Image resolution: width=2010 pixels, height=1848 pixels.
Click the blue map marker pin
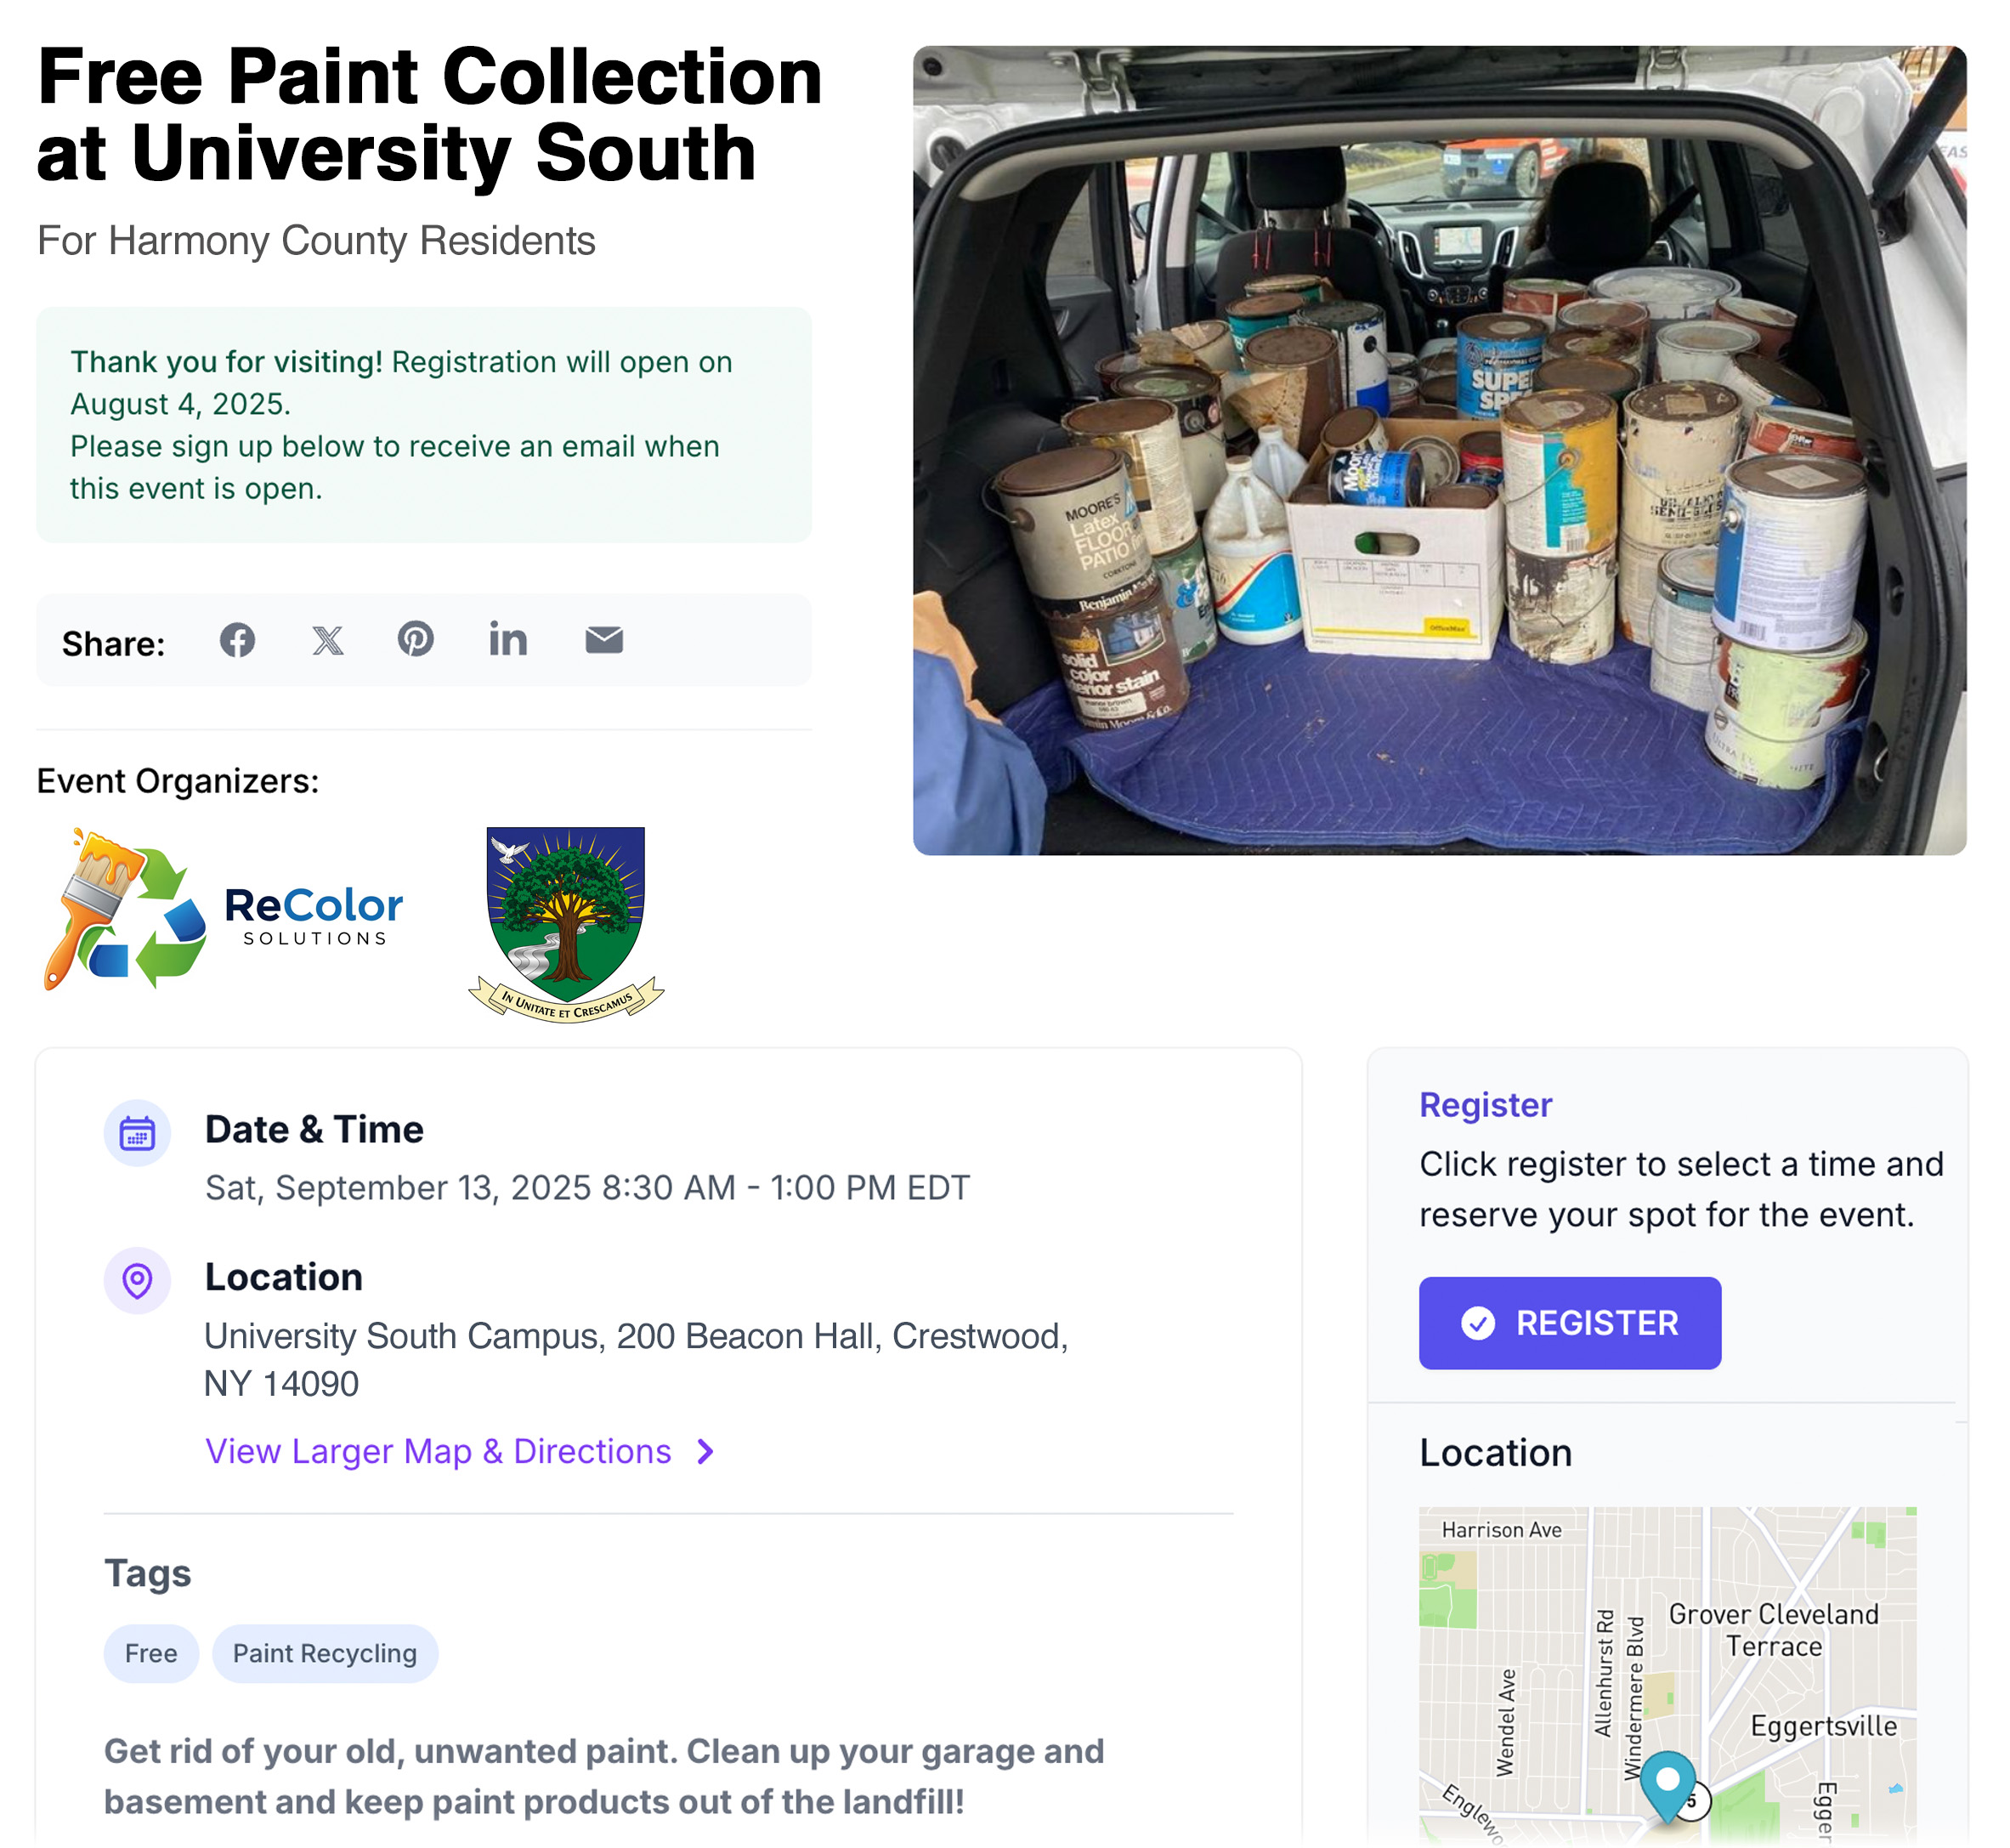tap(1668, 1785)
